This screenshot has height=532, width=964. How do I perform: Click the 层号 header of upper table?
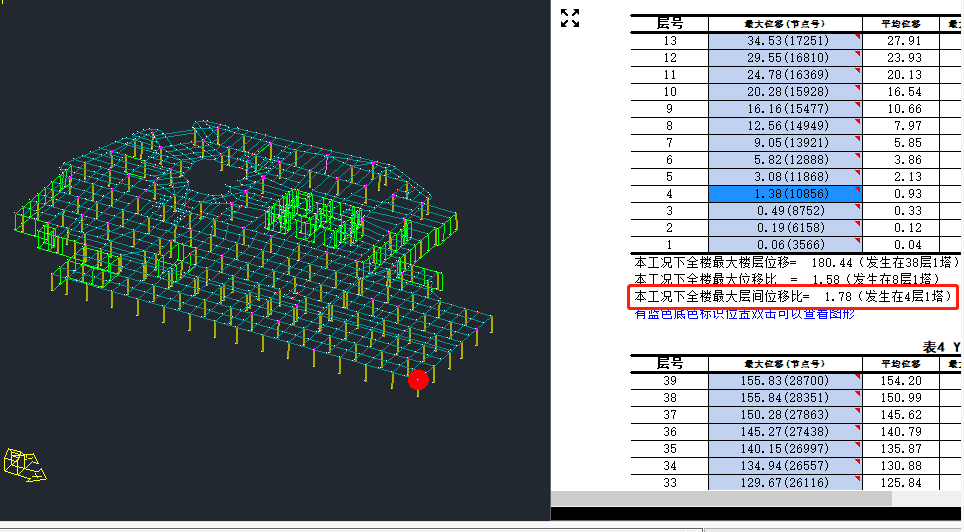pyautogui.click(x=669, y=23)
